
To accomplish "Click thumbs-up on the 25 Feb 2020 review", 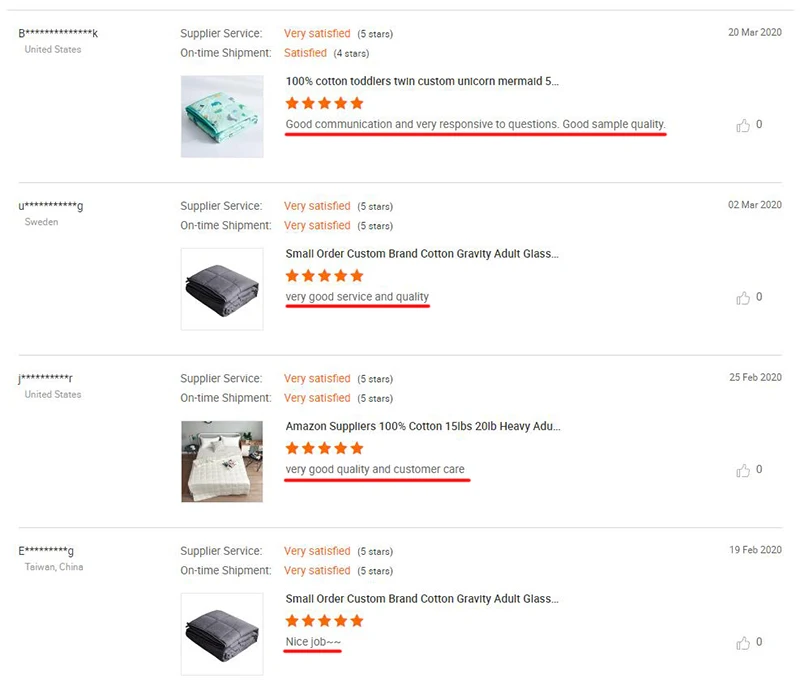I will click(x=743, y=470).
